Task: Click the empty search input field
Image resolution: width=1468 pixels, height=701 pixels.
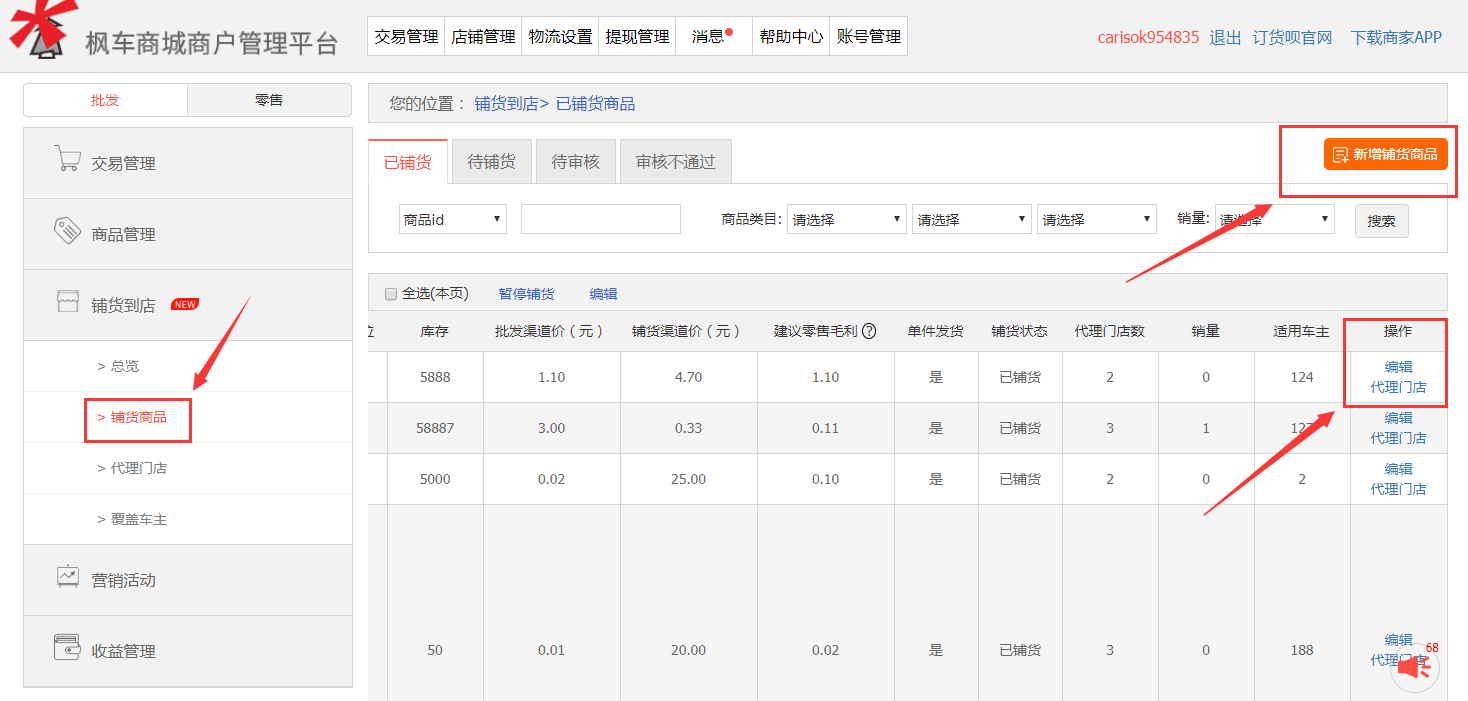Action: click(600, 219)
